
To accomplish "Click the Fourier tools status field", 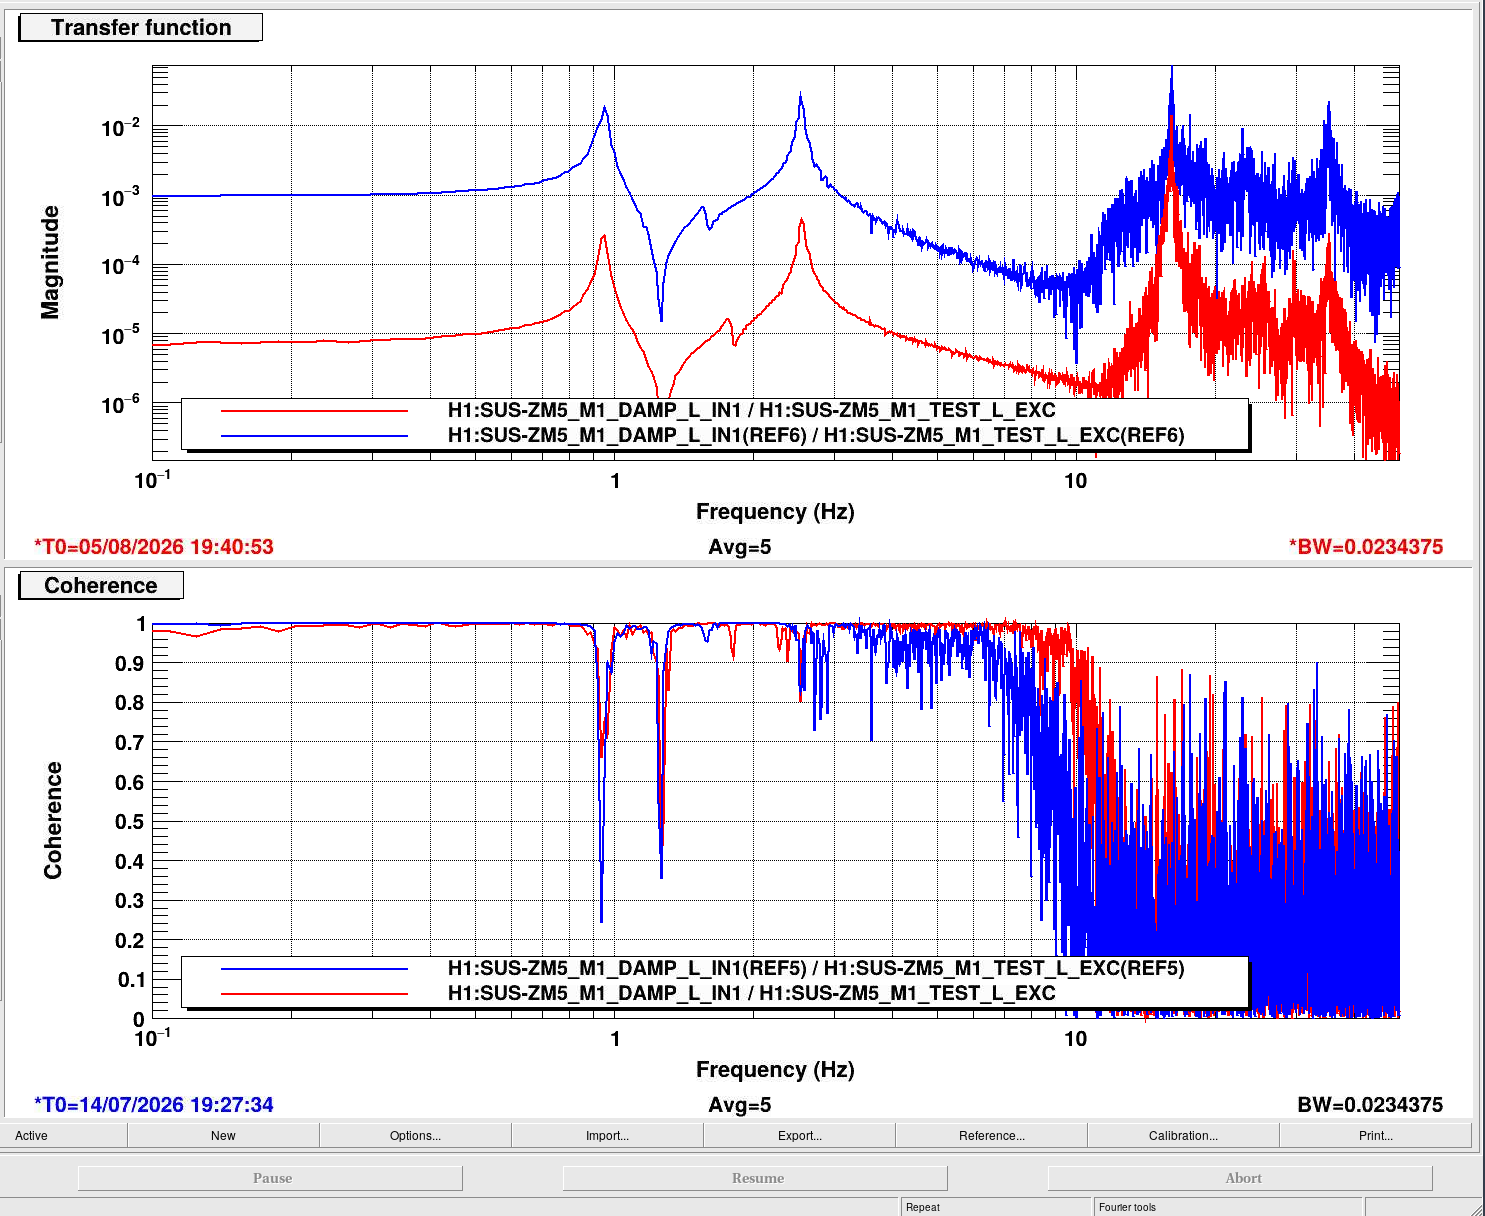I will coord(1229,1207).
